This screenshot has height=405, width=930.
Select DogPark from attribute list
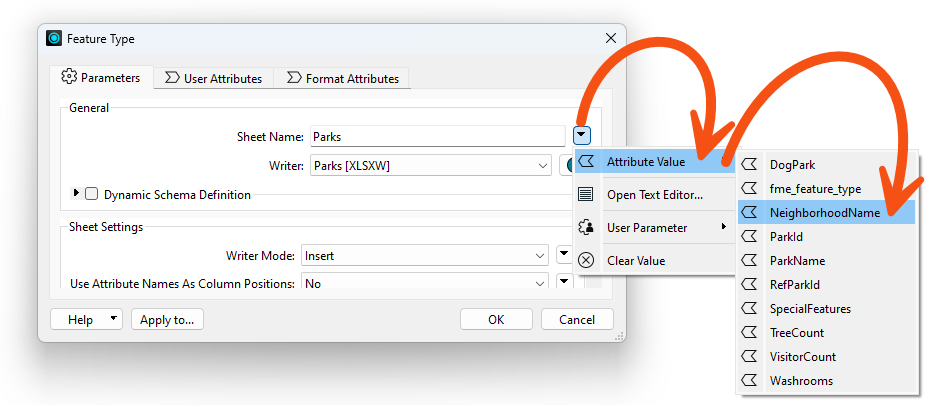click(826, 164)
